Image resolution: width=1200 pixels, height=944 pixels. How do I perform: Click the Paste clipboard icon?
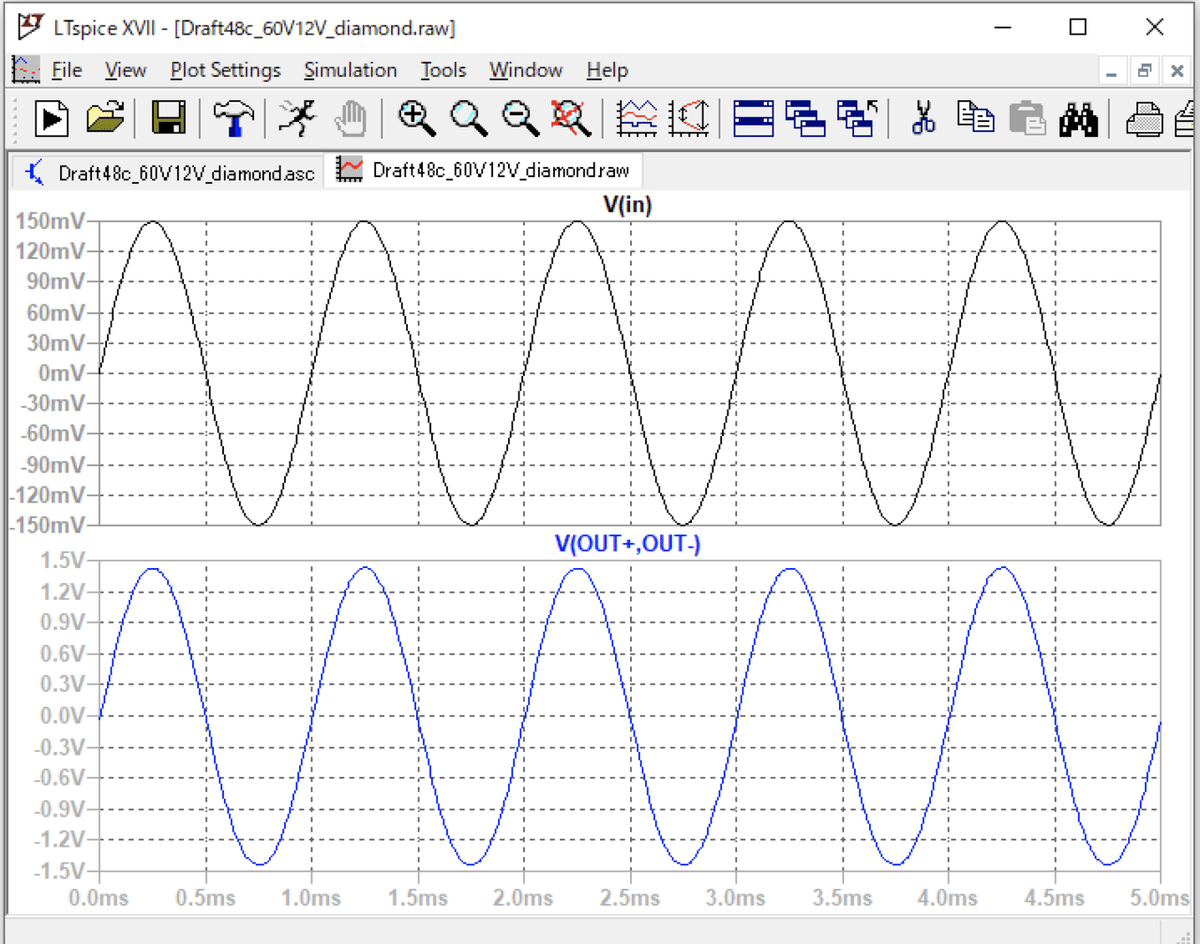point(1027,119)
